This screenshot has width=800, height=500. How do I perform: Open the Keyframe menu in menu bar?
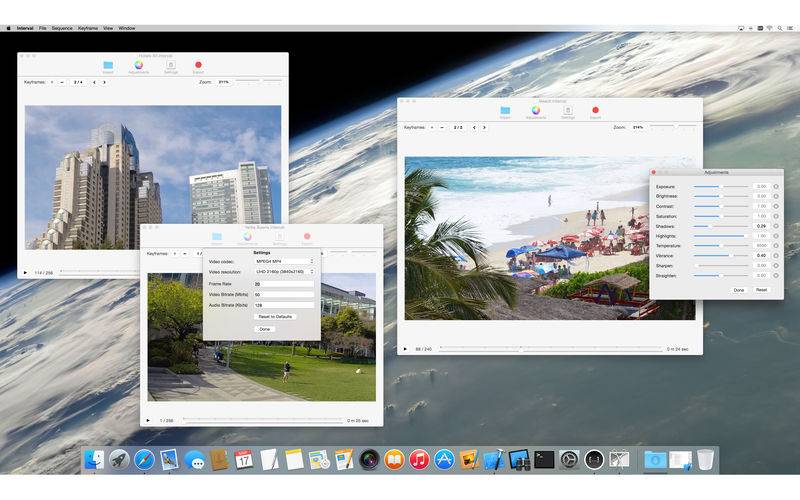pos(88,28)
